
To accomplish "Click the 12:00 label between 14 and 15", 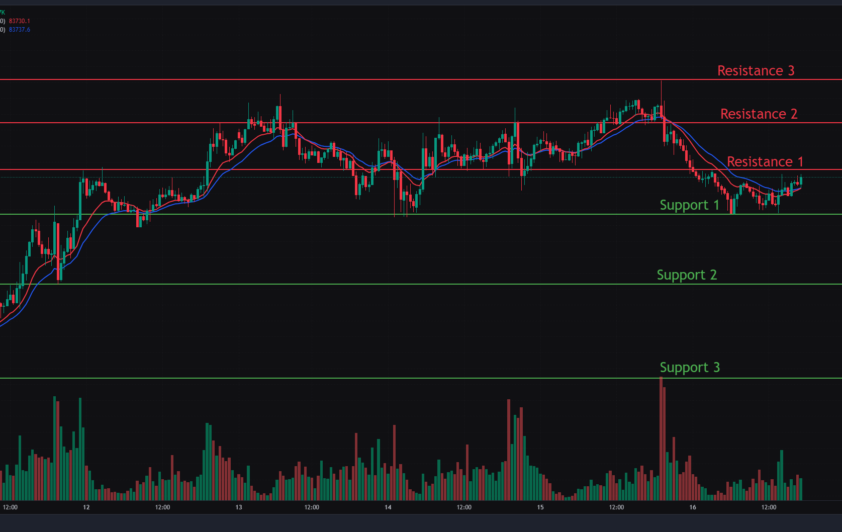I will (464, 507).
